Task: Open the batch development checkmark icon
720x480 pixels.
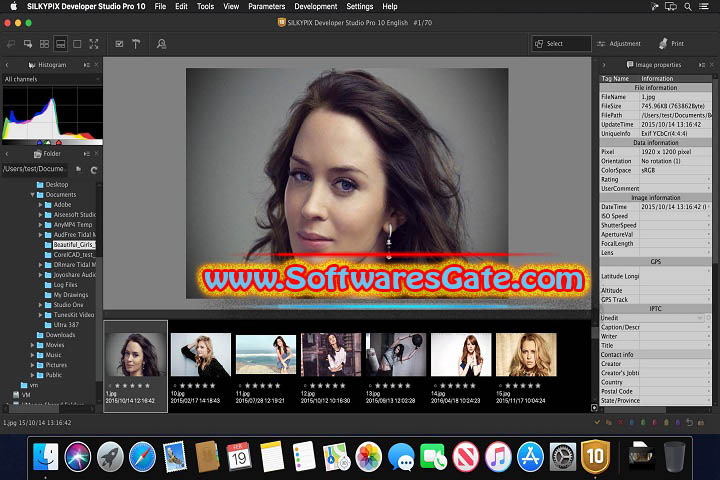Action: coord(119,44)
